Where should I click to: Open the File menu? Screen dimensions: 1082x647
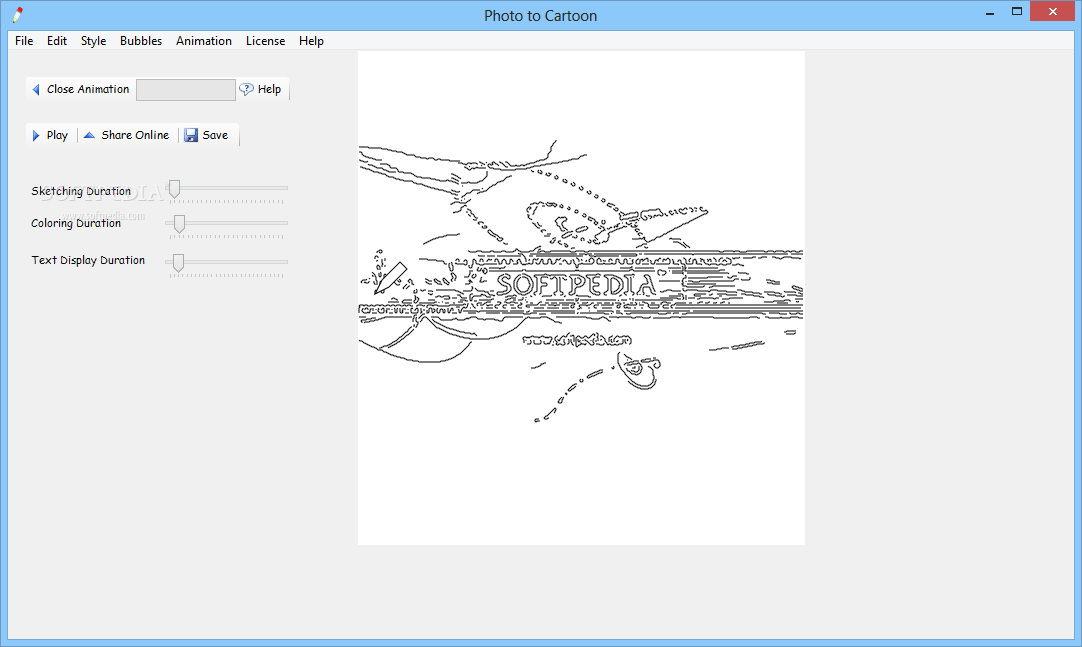click(x=24, y=41)
